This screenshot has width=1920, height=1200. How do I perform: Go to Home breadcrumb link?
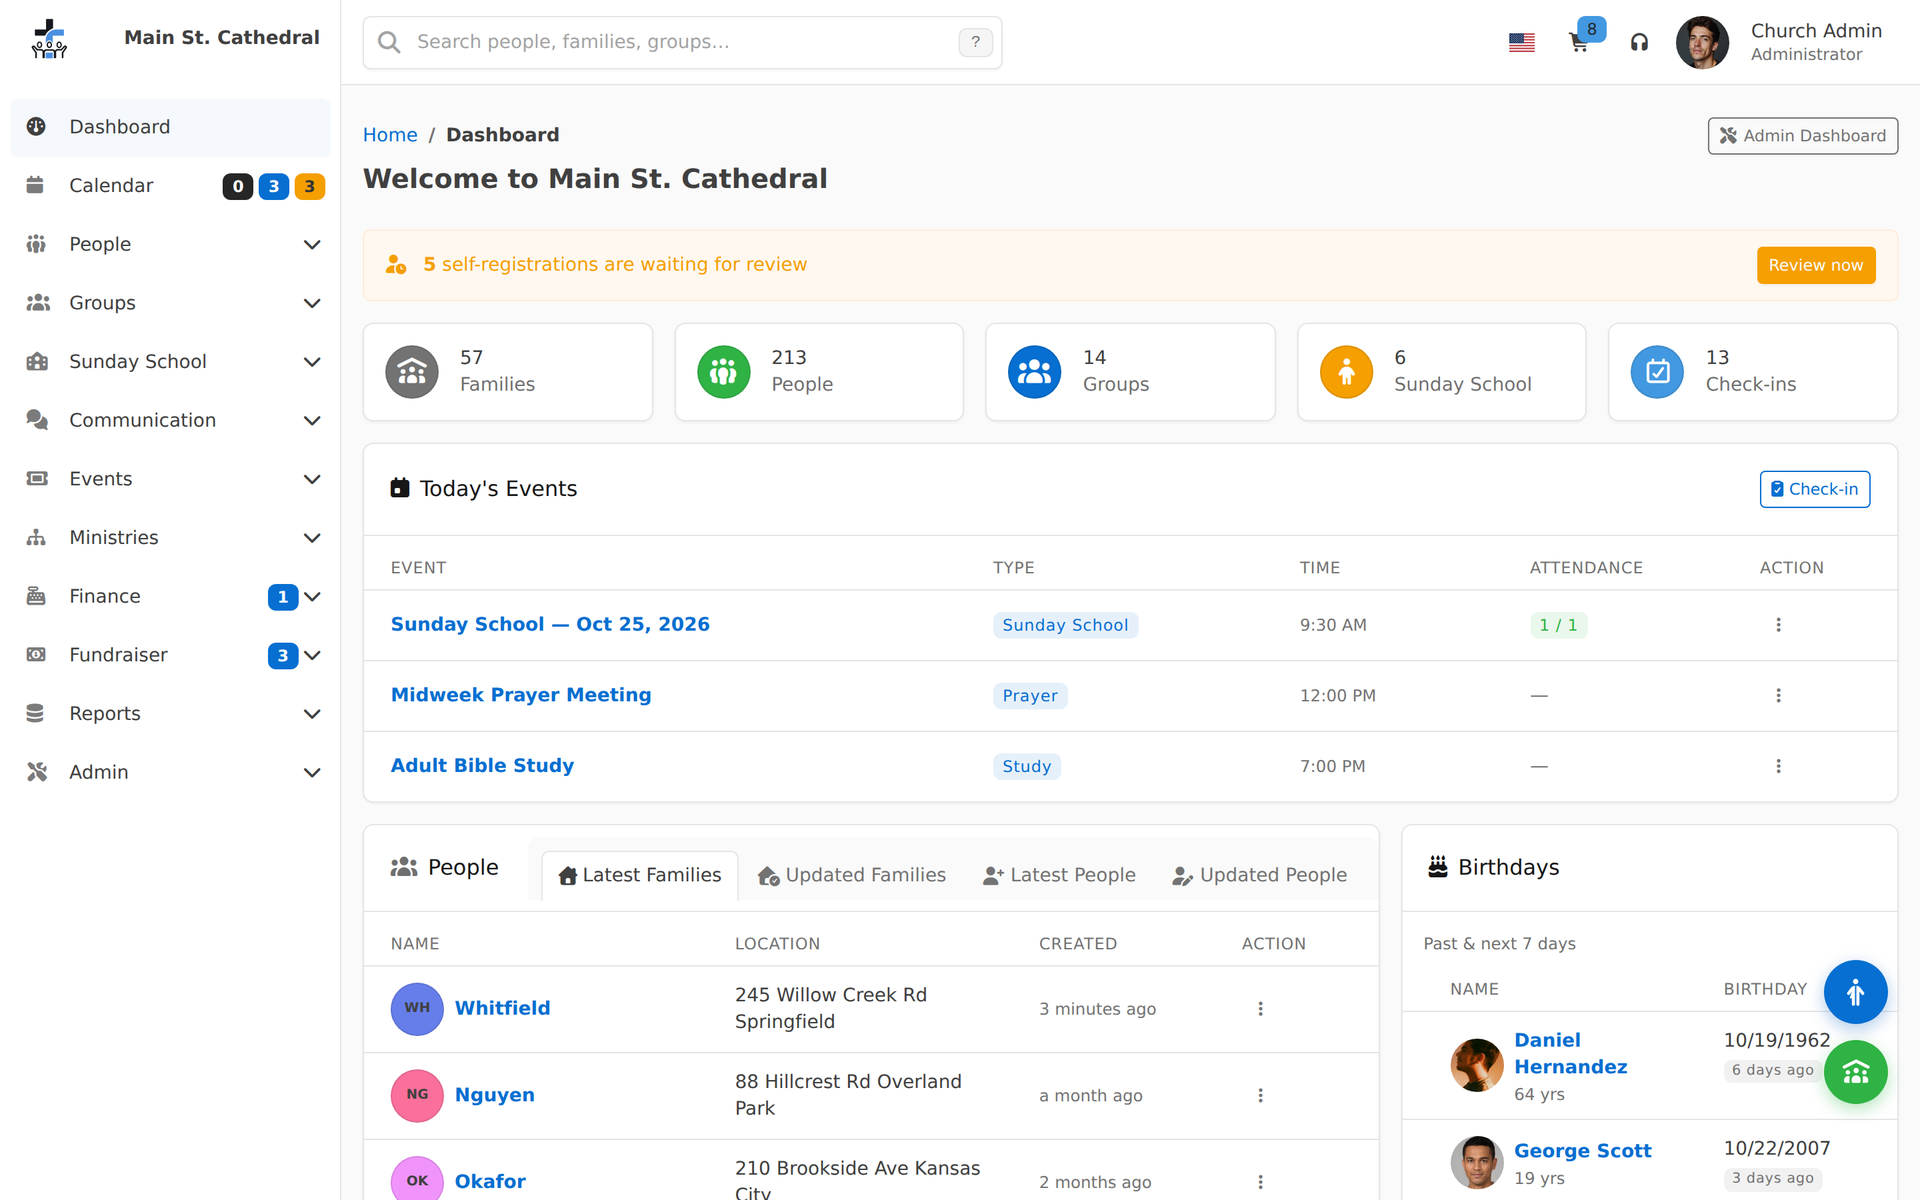point(390,135)
